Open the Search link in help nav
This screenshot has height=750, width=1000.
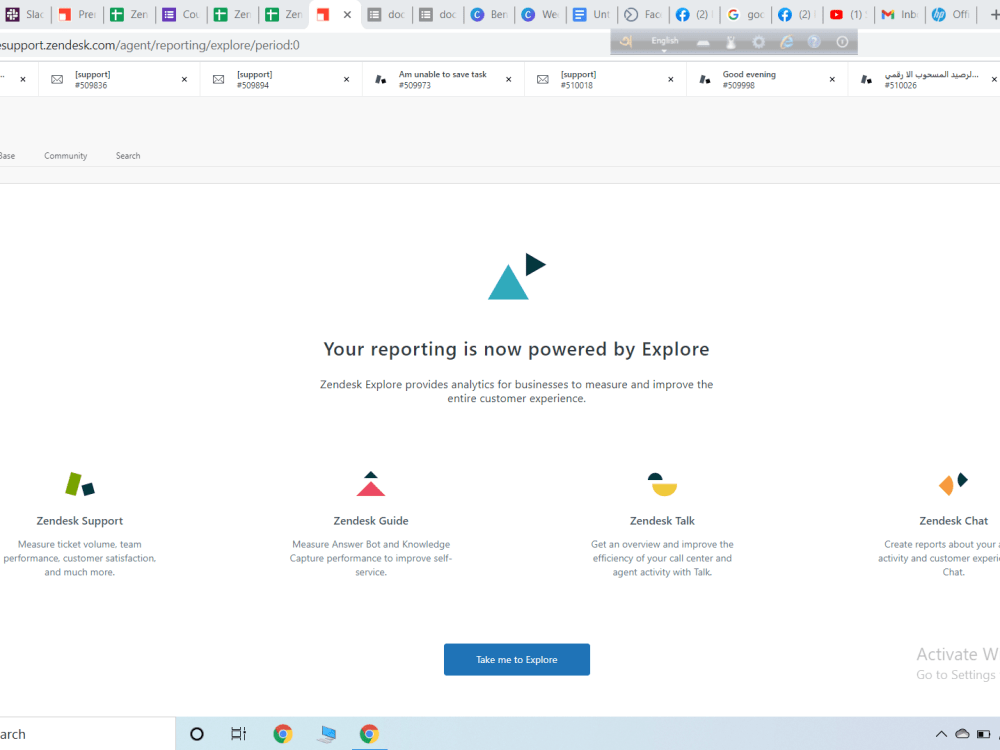pyautogui.click(x=128, y=156)
